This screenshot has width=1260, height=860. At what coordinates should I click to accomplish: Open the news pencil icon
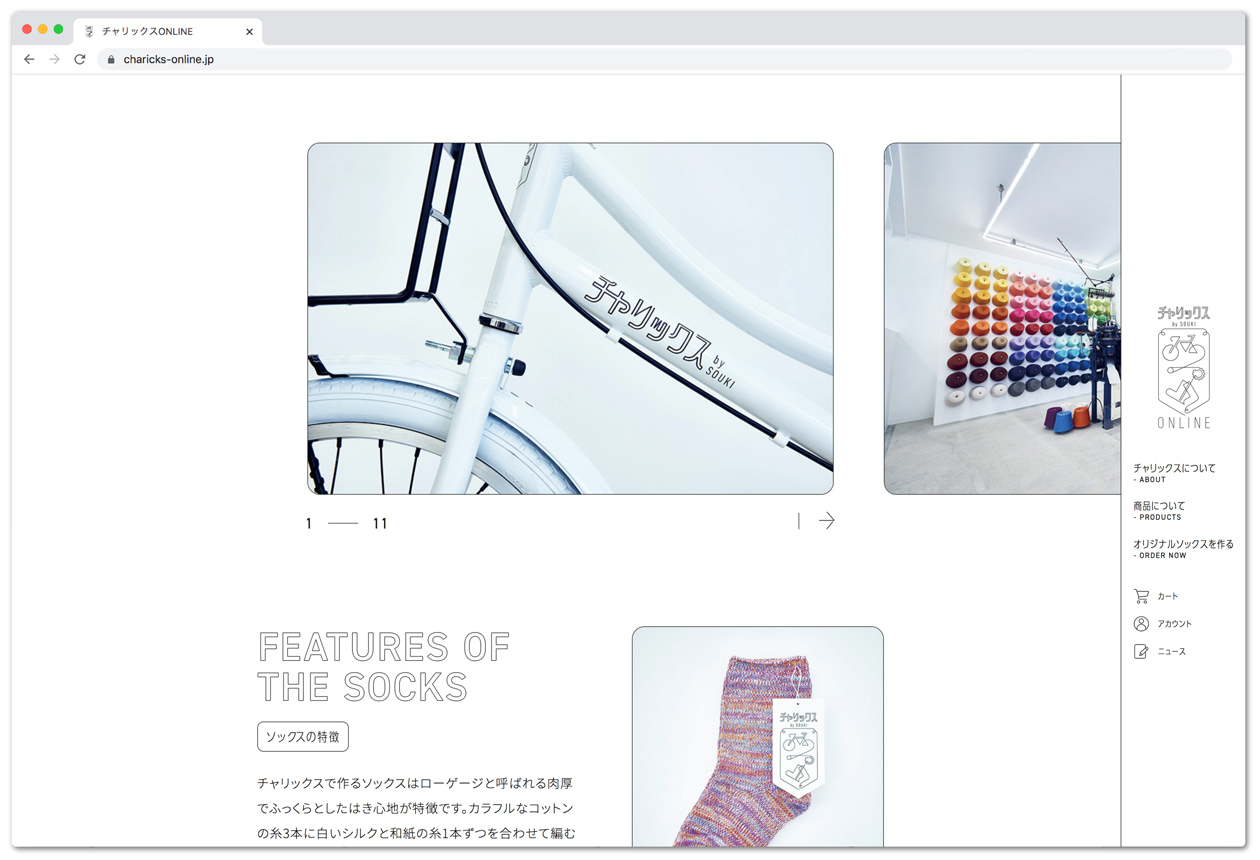[1141, 652]
